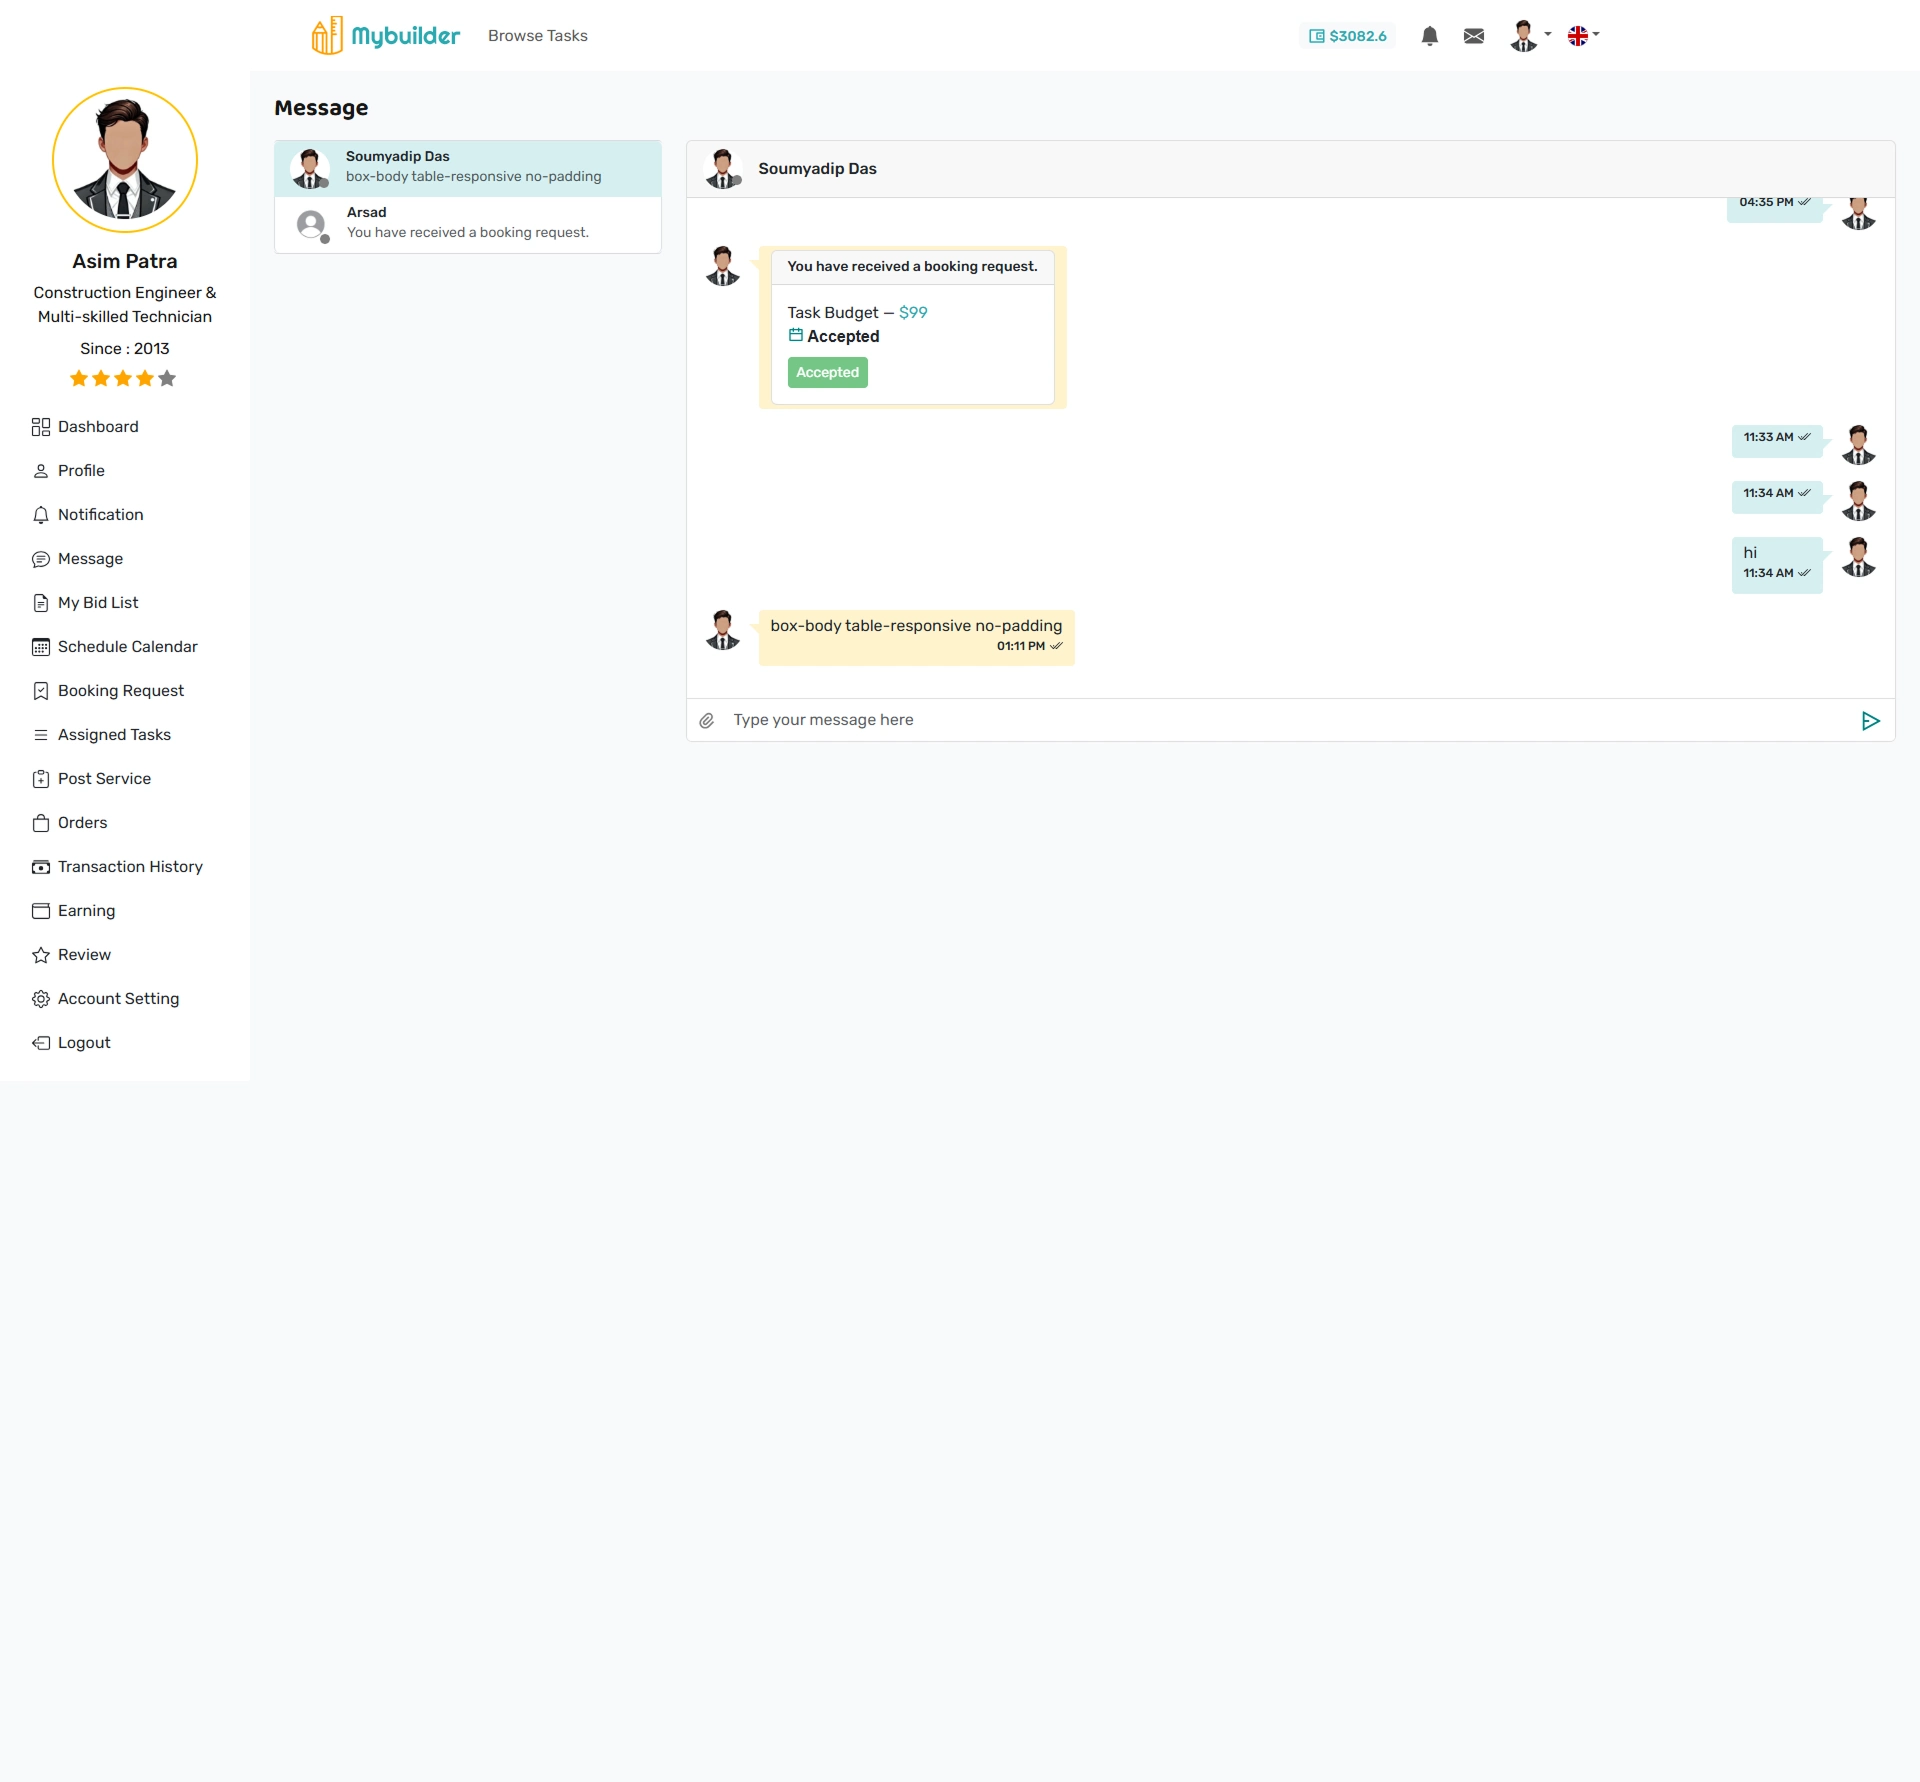1920x1782 pixels.
Task: Click the notification bell icon in header
Action: 1429,36
